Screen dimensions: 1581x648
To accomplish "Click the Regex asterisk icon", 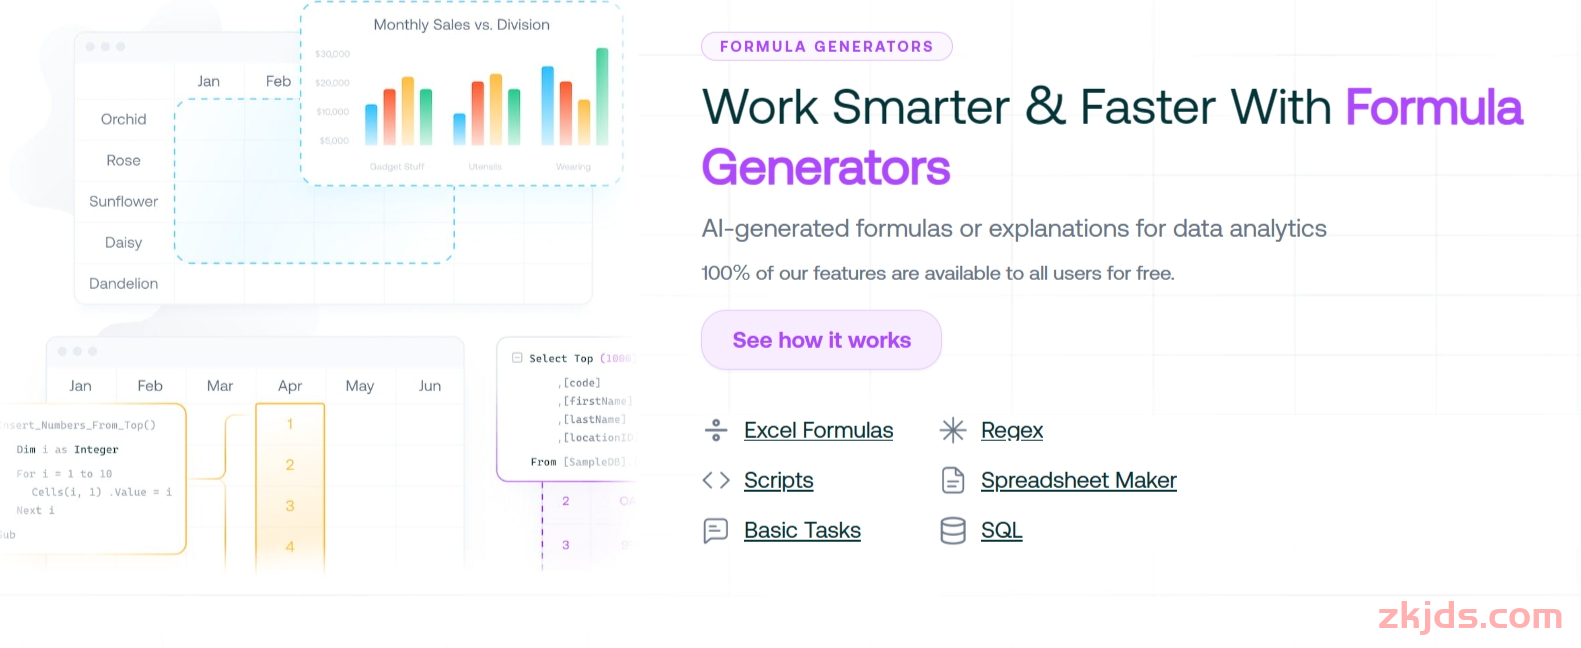I will (x=953, y=430).
